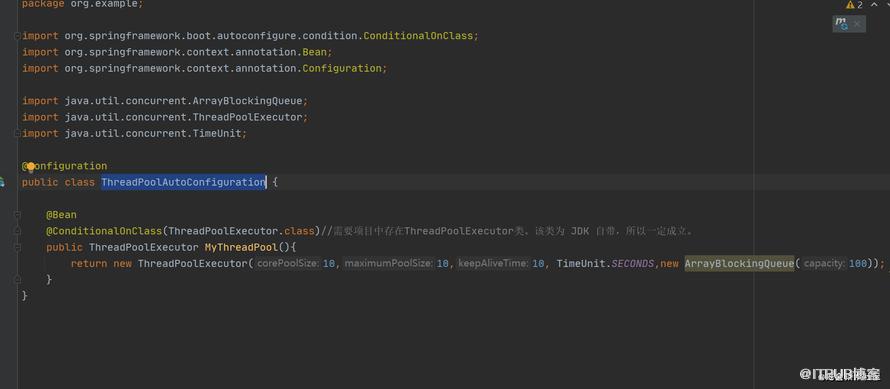Collapse the import block fold marker
890x389 pixels.
(x=18, y=36)
